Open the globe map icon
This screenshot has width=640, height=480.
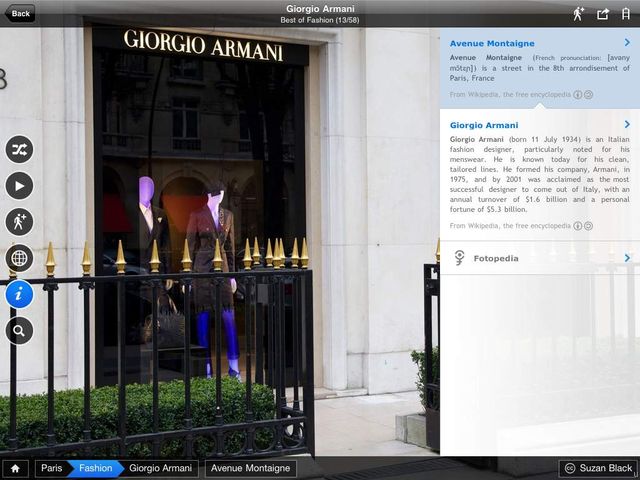pos(19,258)
